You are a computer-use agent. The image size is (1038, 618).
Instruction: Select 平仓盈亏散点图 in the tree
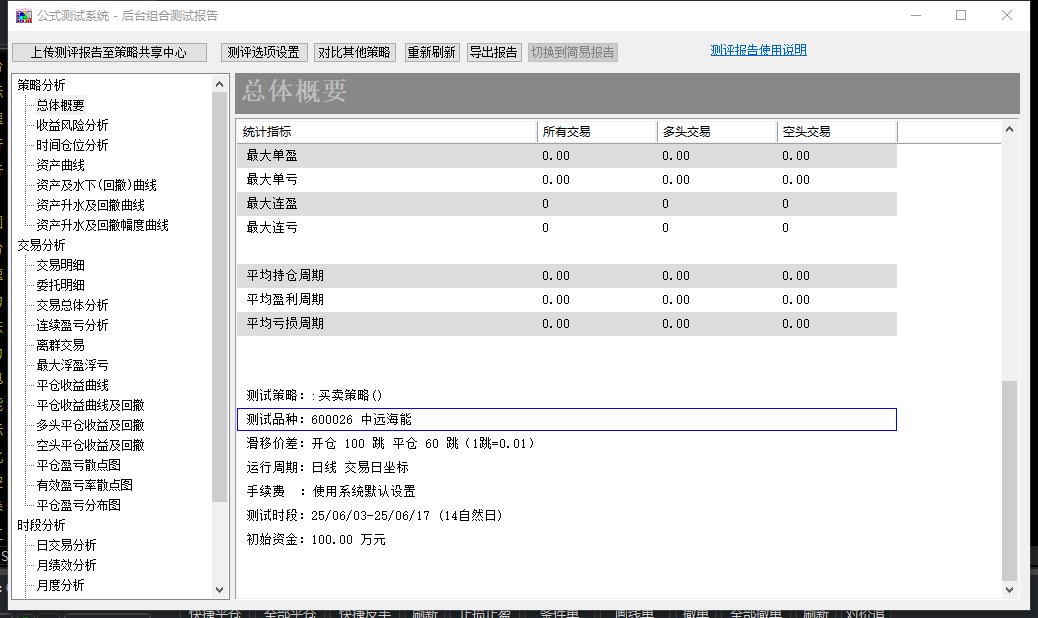coord(78,465)
